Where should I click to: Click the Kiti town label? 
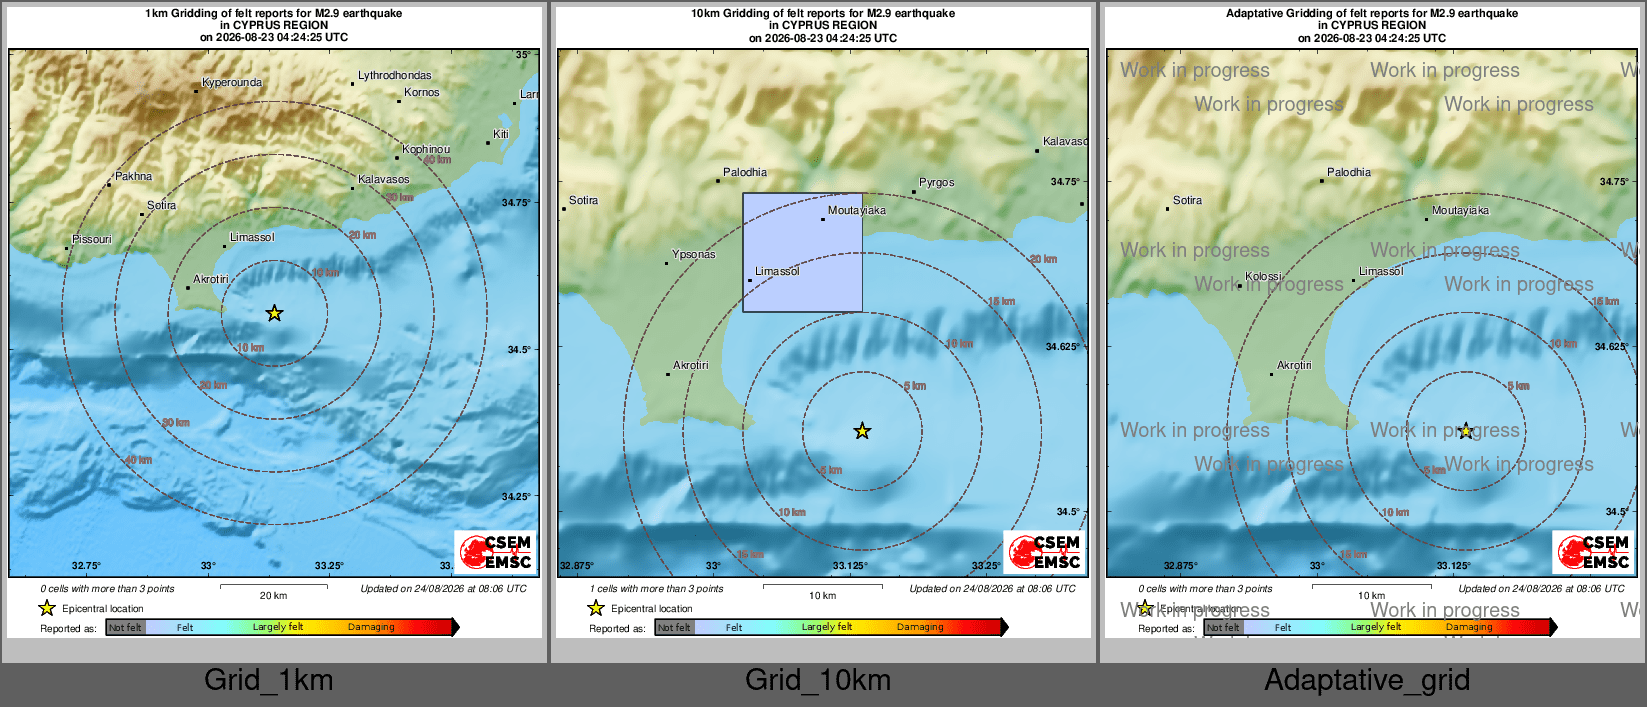point(501,134)
